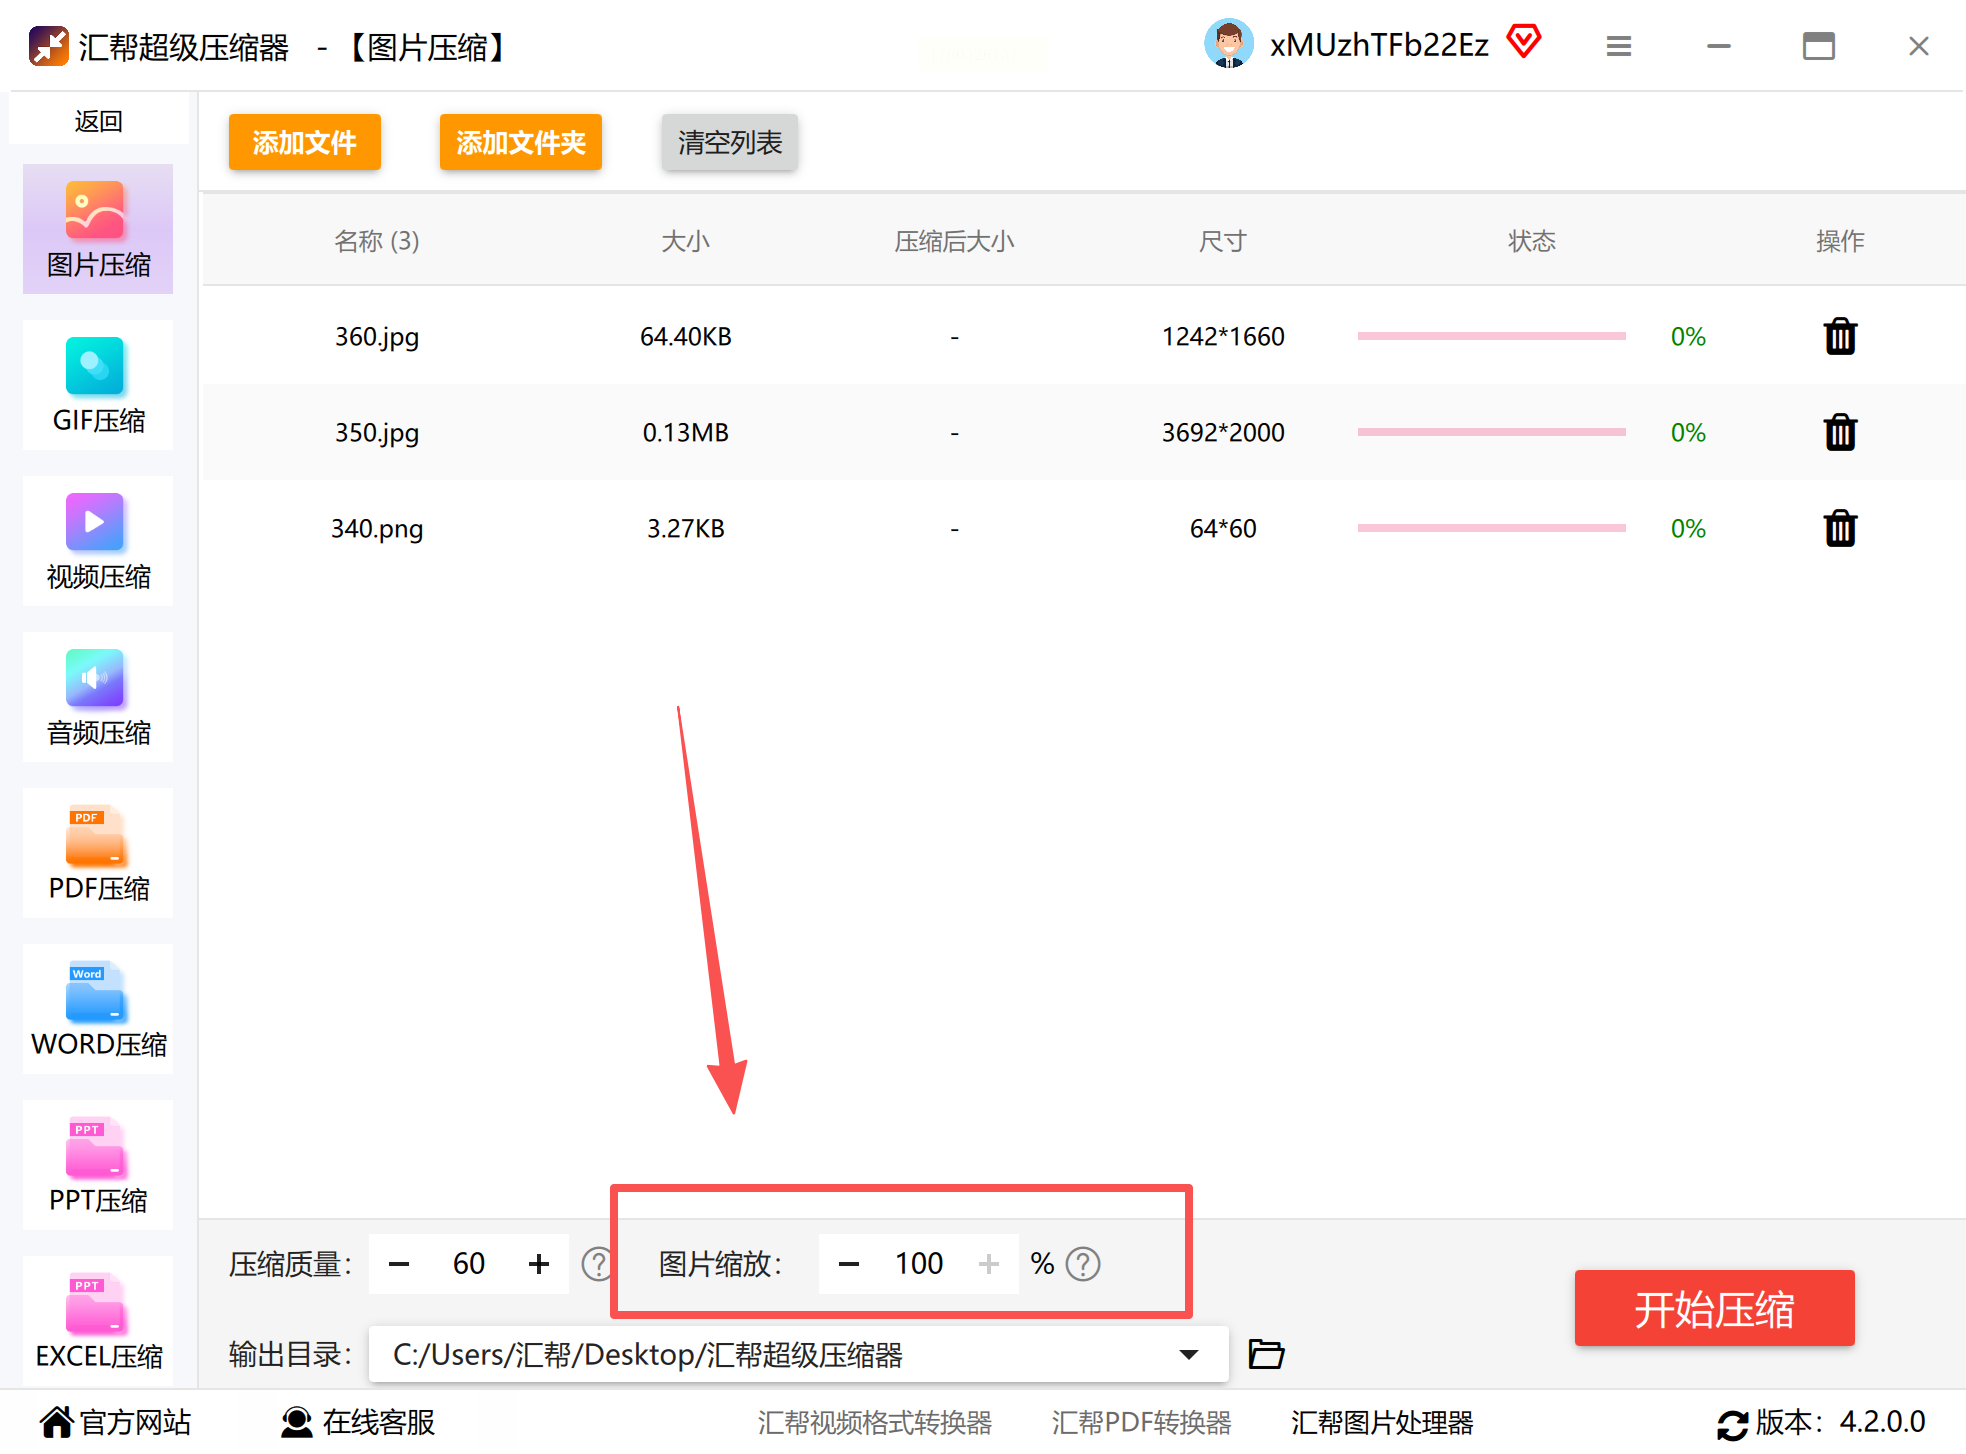The image size is (1966, 1454).
Task: Open output folder browse icon
Action: 1266,1354
